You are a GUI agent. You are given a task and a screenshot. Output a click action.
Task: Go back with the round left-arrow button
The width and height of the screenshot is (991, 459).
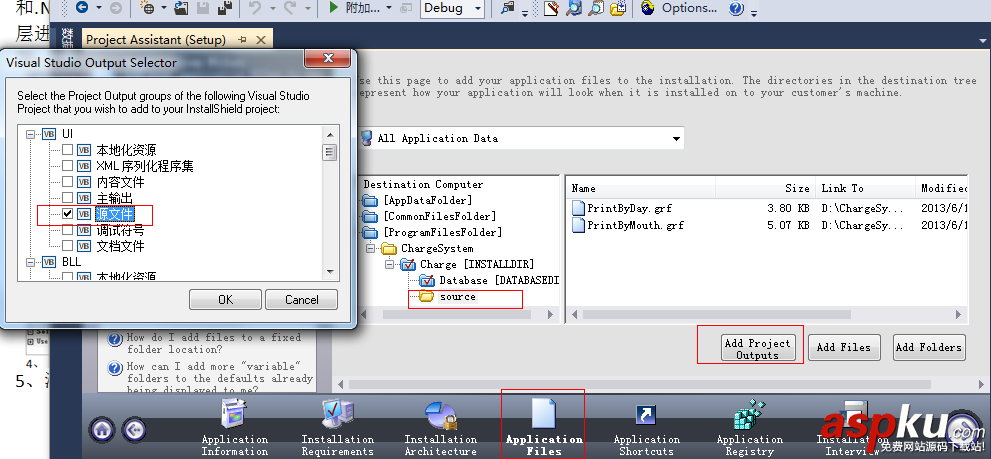point(133,430)
